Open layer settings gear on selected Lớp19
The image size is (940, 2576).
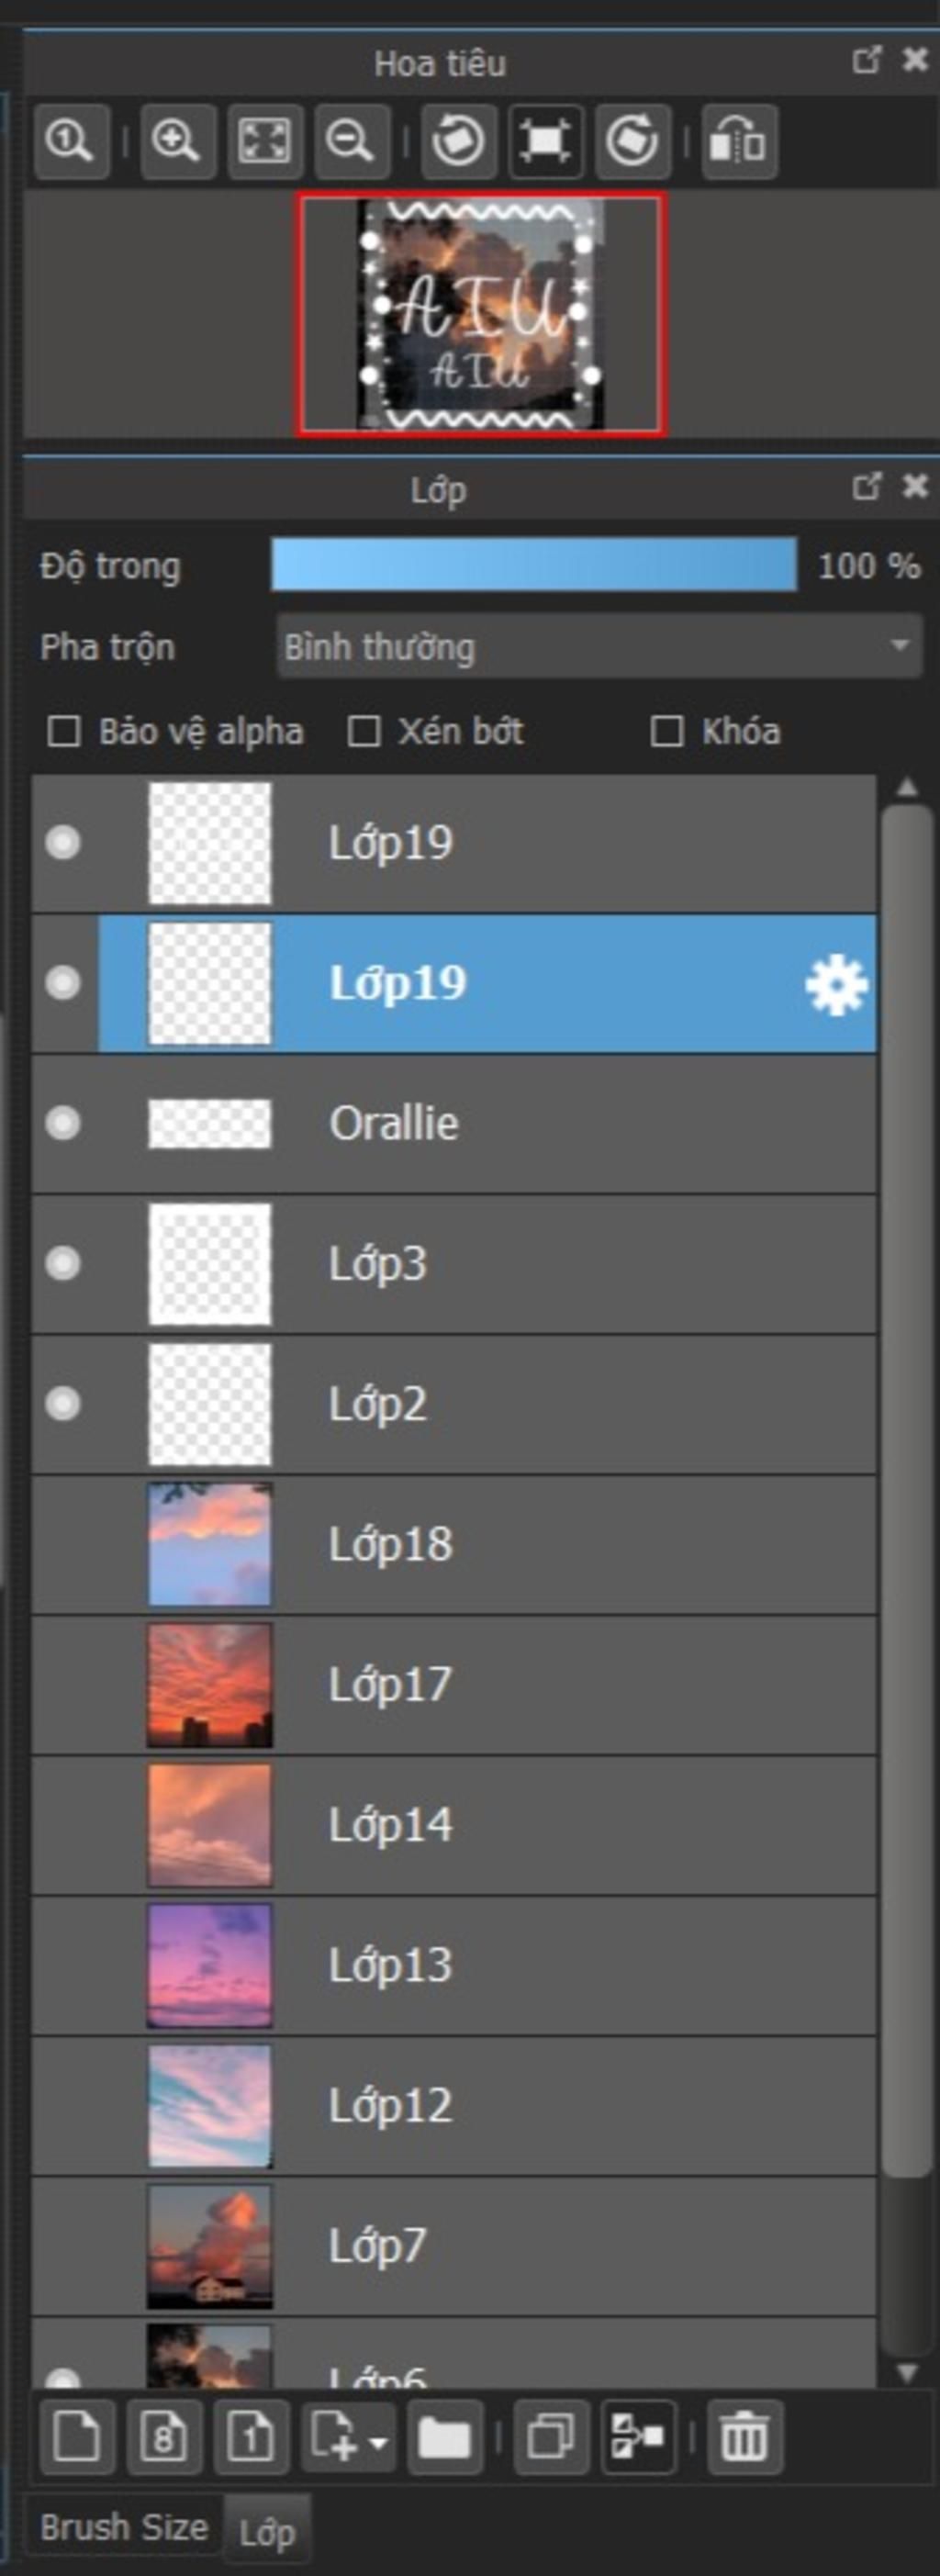836,985
